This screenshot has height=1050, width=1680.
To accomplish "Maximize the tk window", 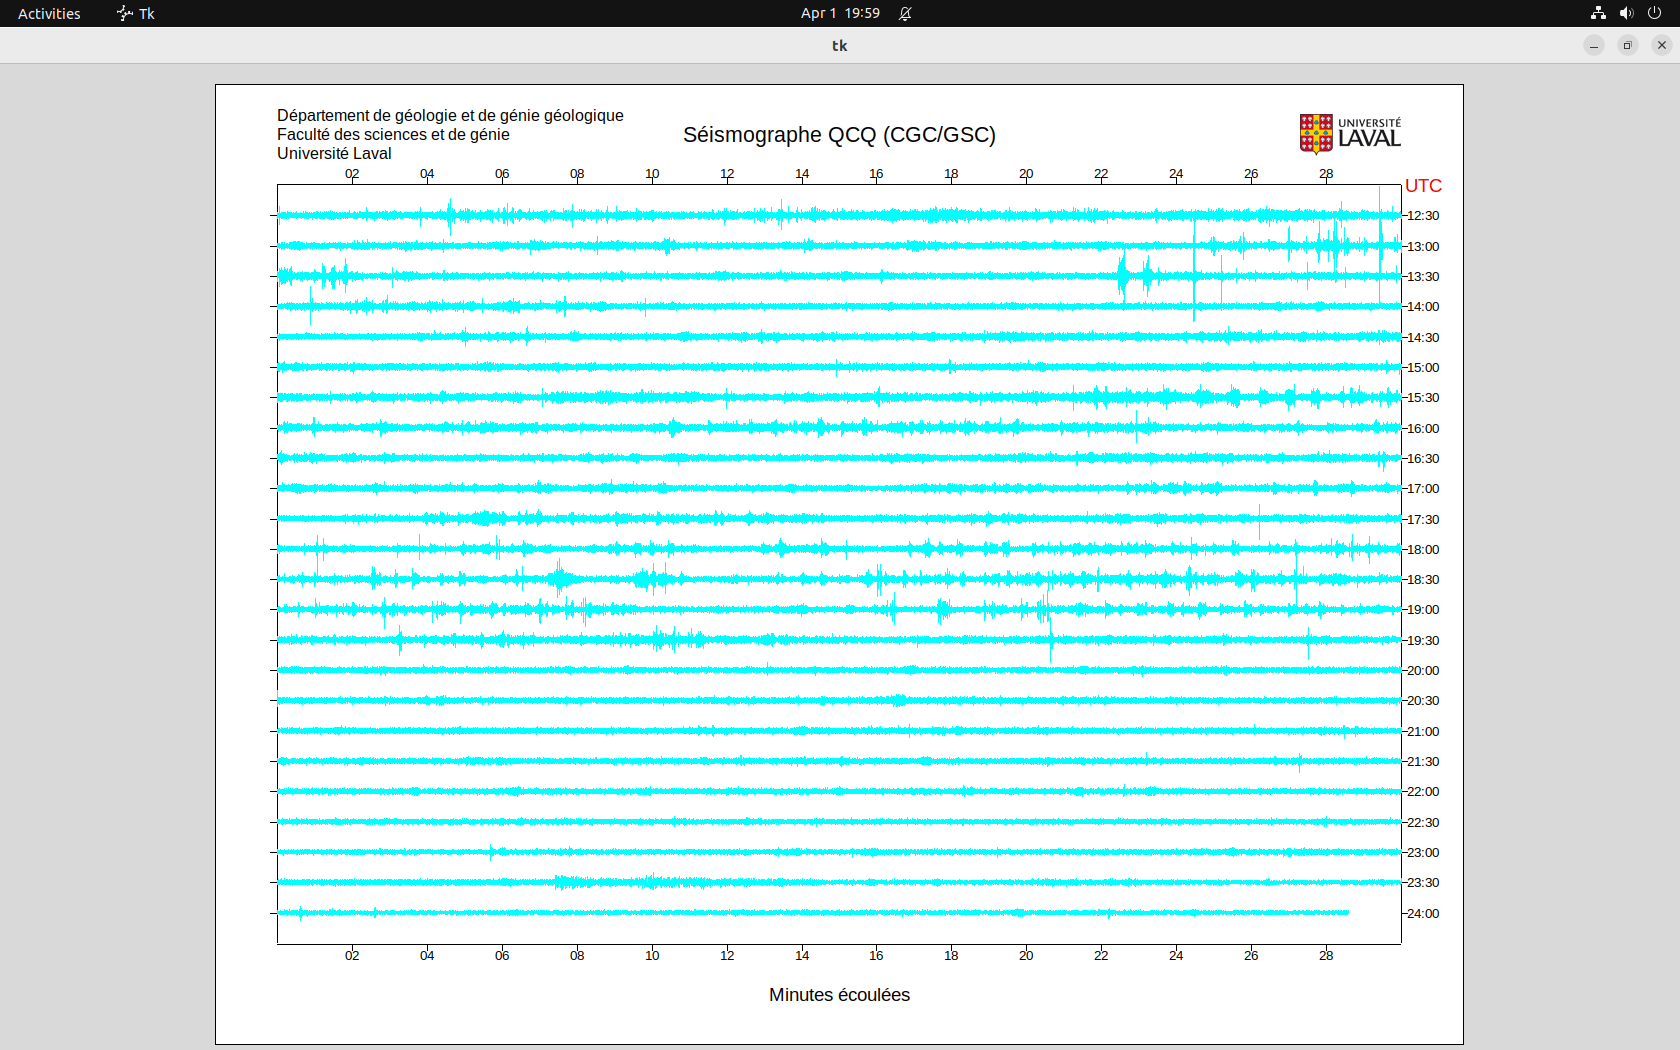I will [x=1628, y=45].
